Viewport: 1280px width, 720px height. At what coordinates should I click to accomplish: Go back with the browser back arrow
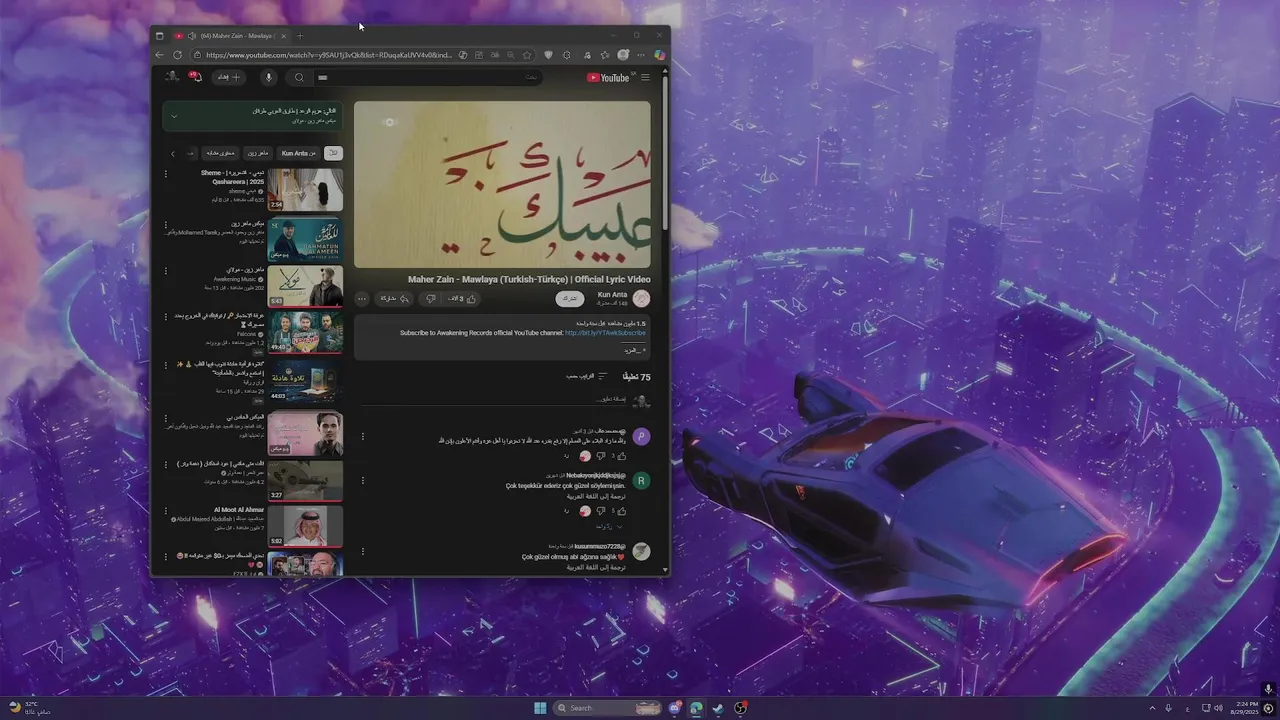tap(159, 55)
